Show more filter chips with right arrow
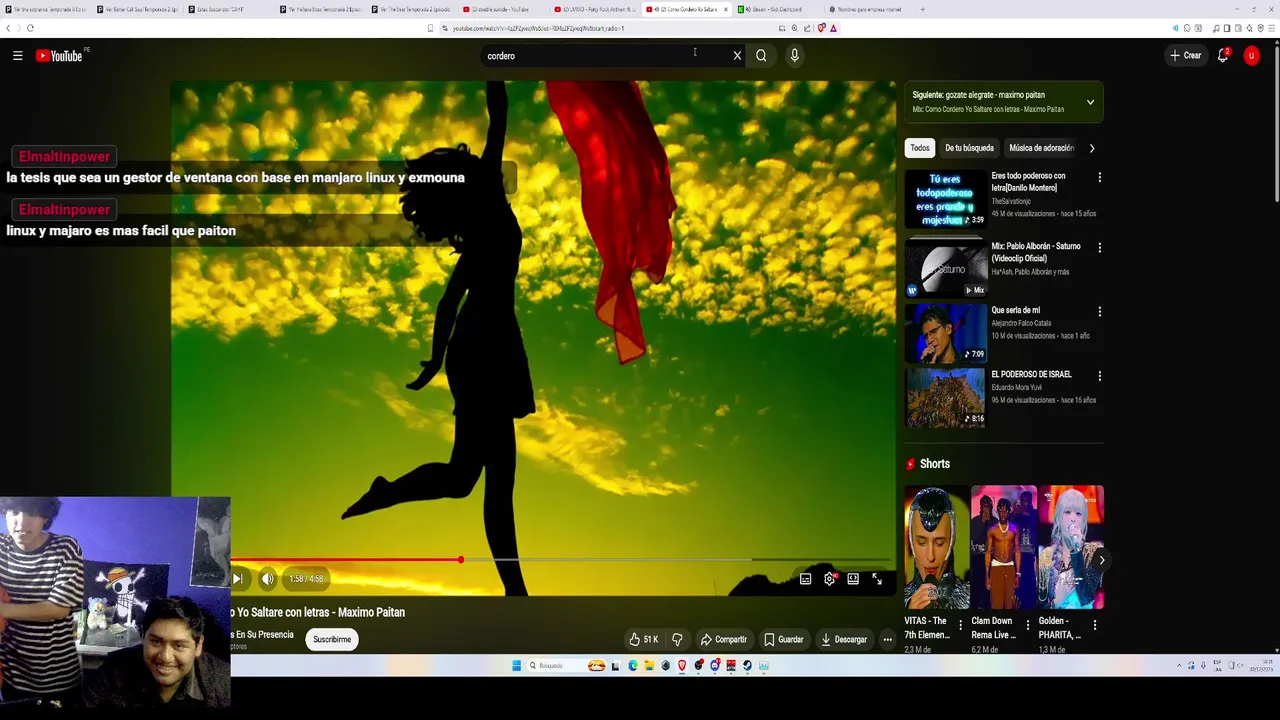The image size is (1280, 720). pos(1091,148)
